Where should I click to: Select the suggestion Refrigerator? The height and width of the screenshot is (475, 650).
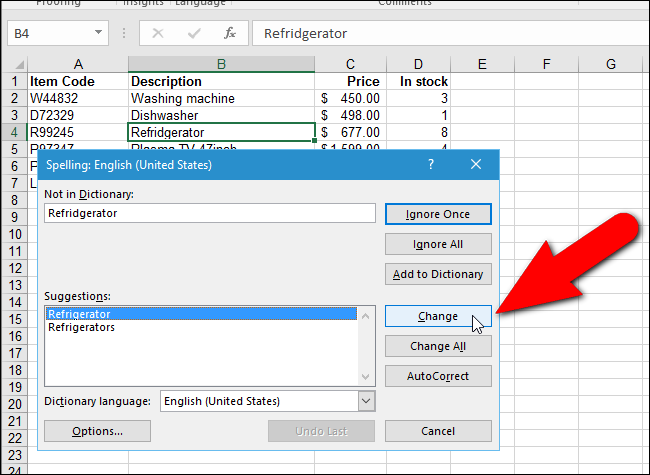point(201,314)
